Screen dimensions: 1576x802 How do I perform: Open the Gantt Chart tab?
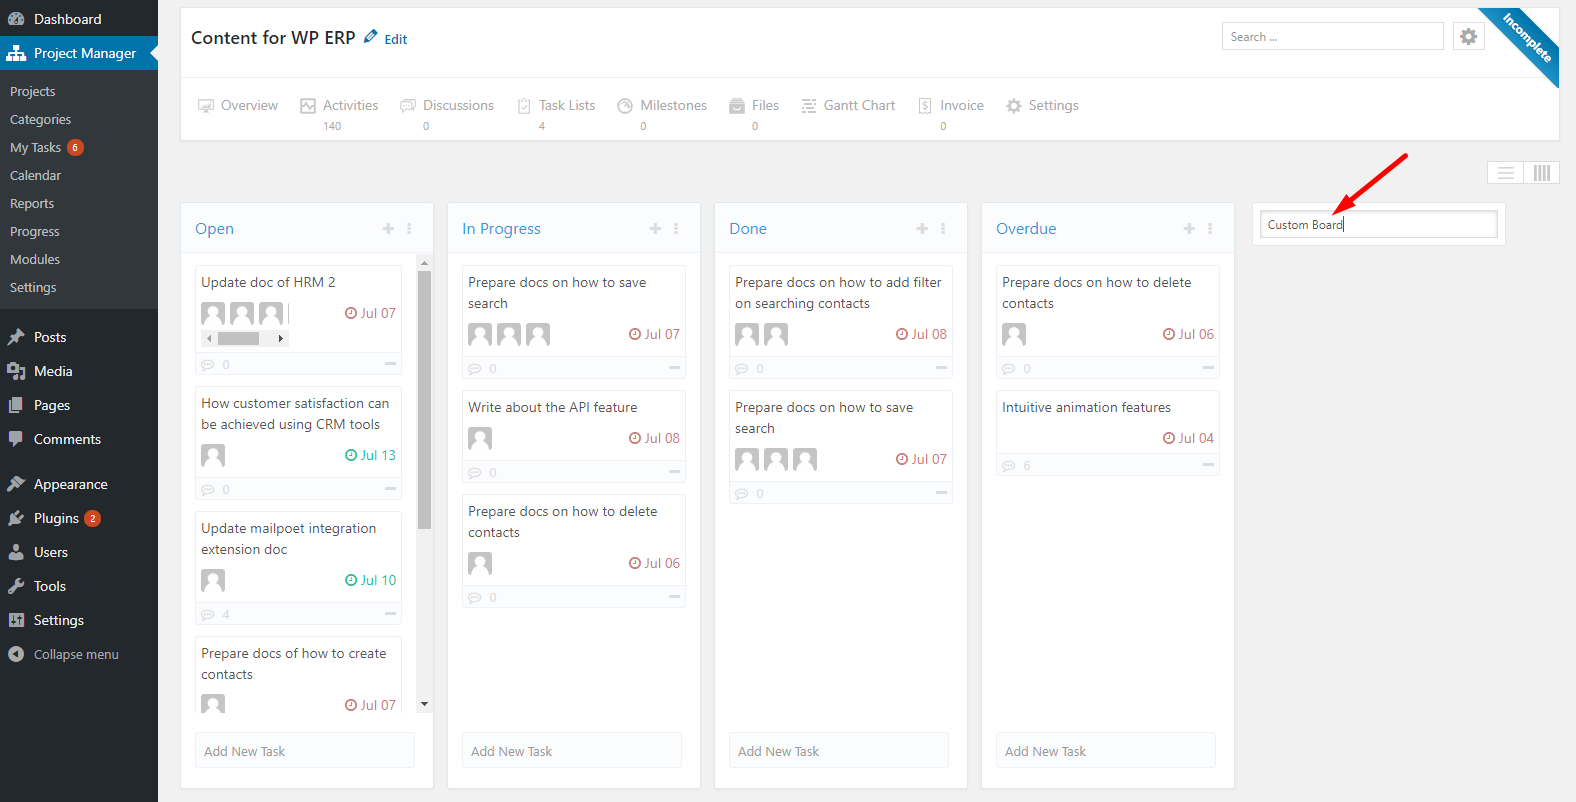(848, 105)
